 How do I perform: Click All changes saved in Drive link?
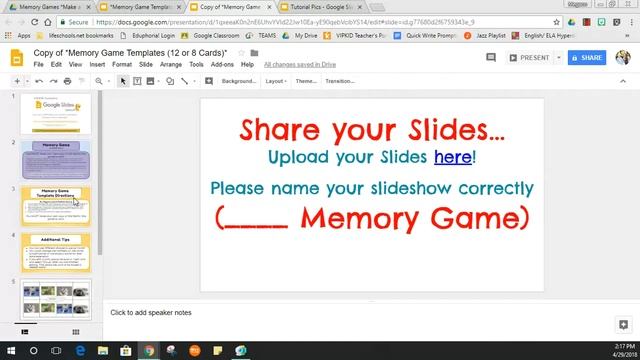tap(300, 64)
